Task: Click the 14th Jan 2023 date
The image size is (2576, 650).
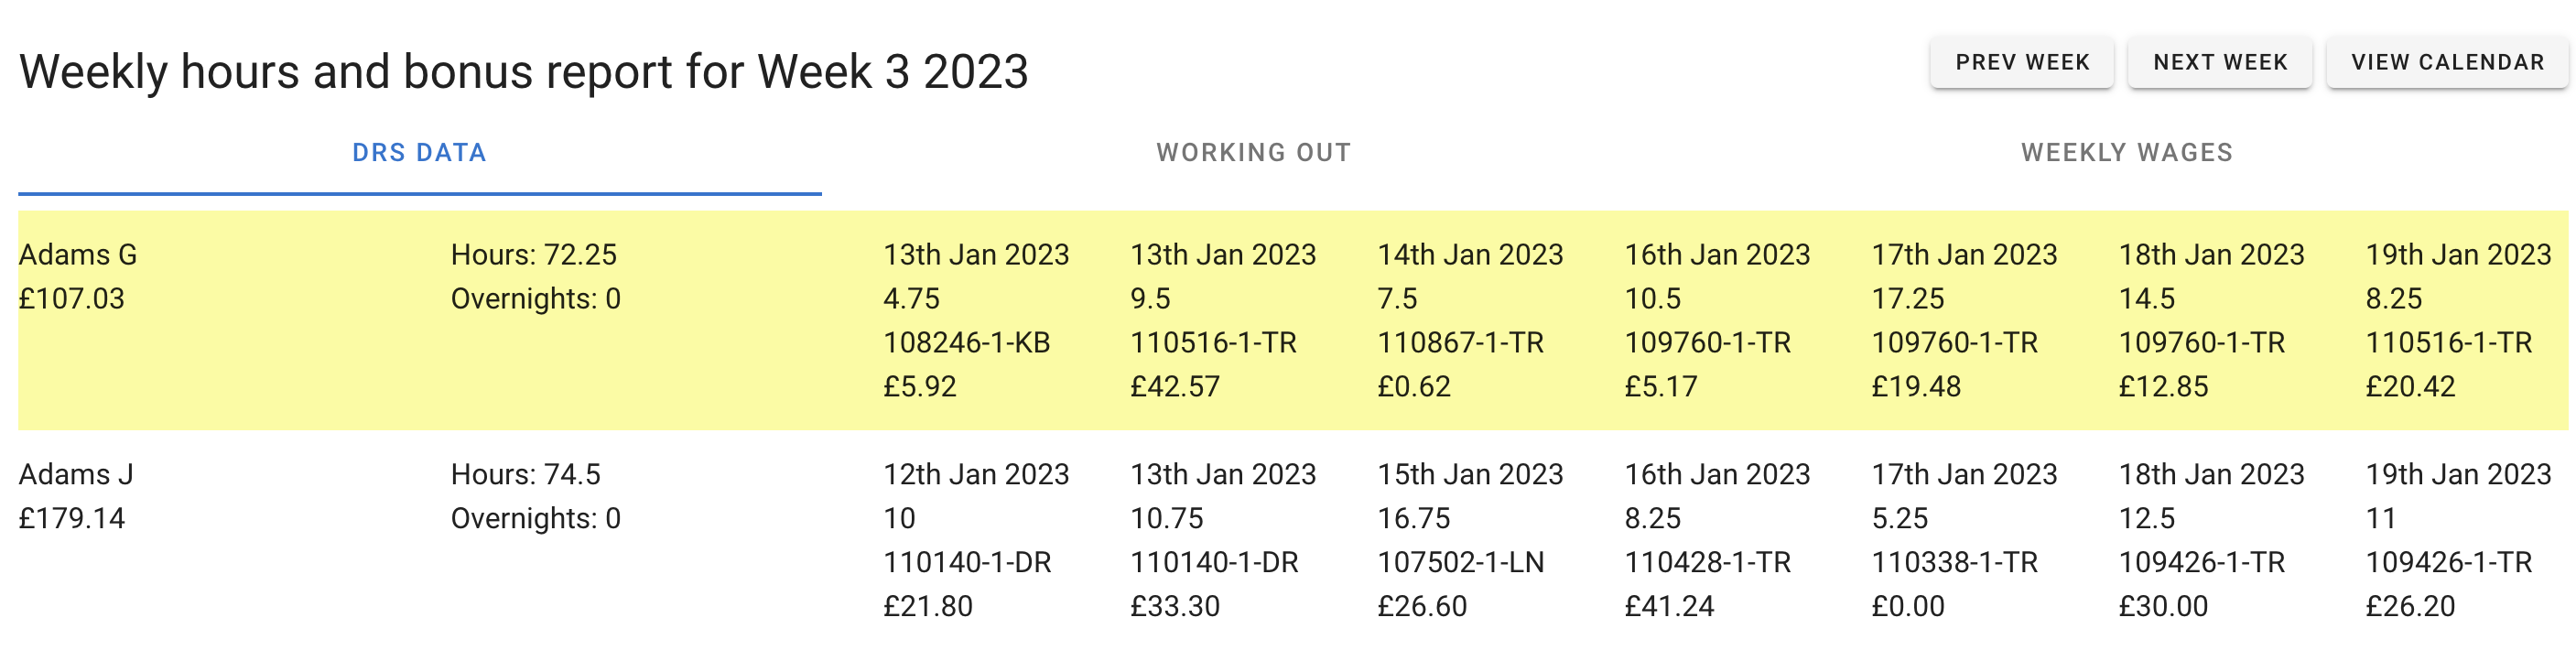Action: click(x=1470, y=255)
